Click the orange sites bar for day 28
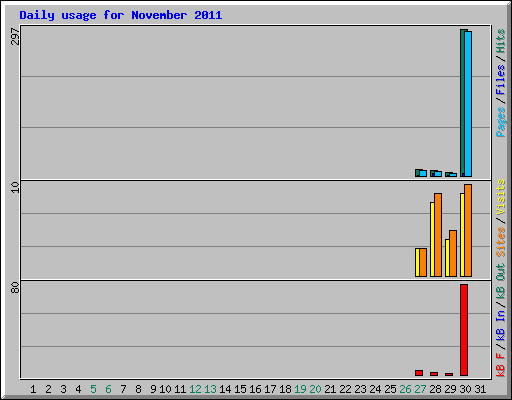The image size is (512, 400). 438,235
